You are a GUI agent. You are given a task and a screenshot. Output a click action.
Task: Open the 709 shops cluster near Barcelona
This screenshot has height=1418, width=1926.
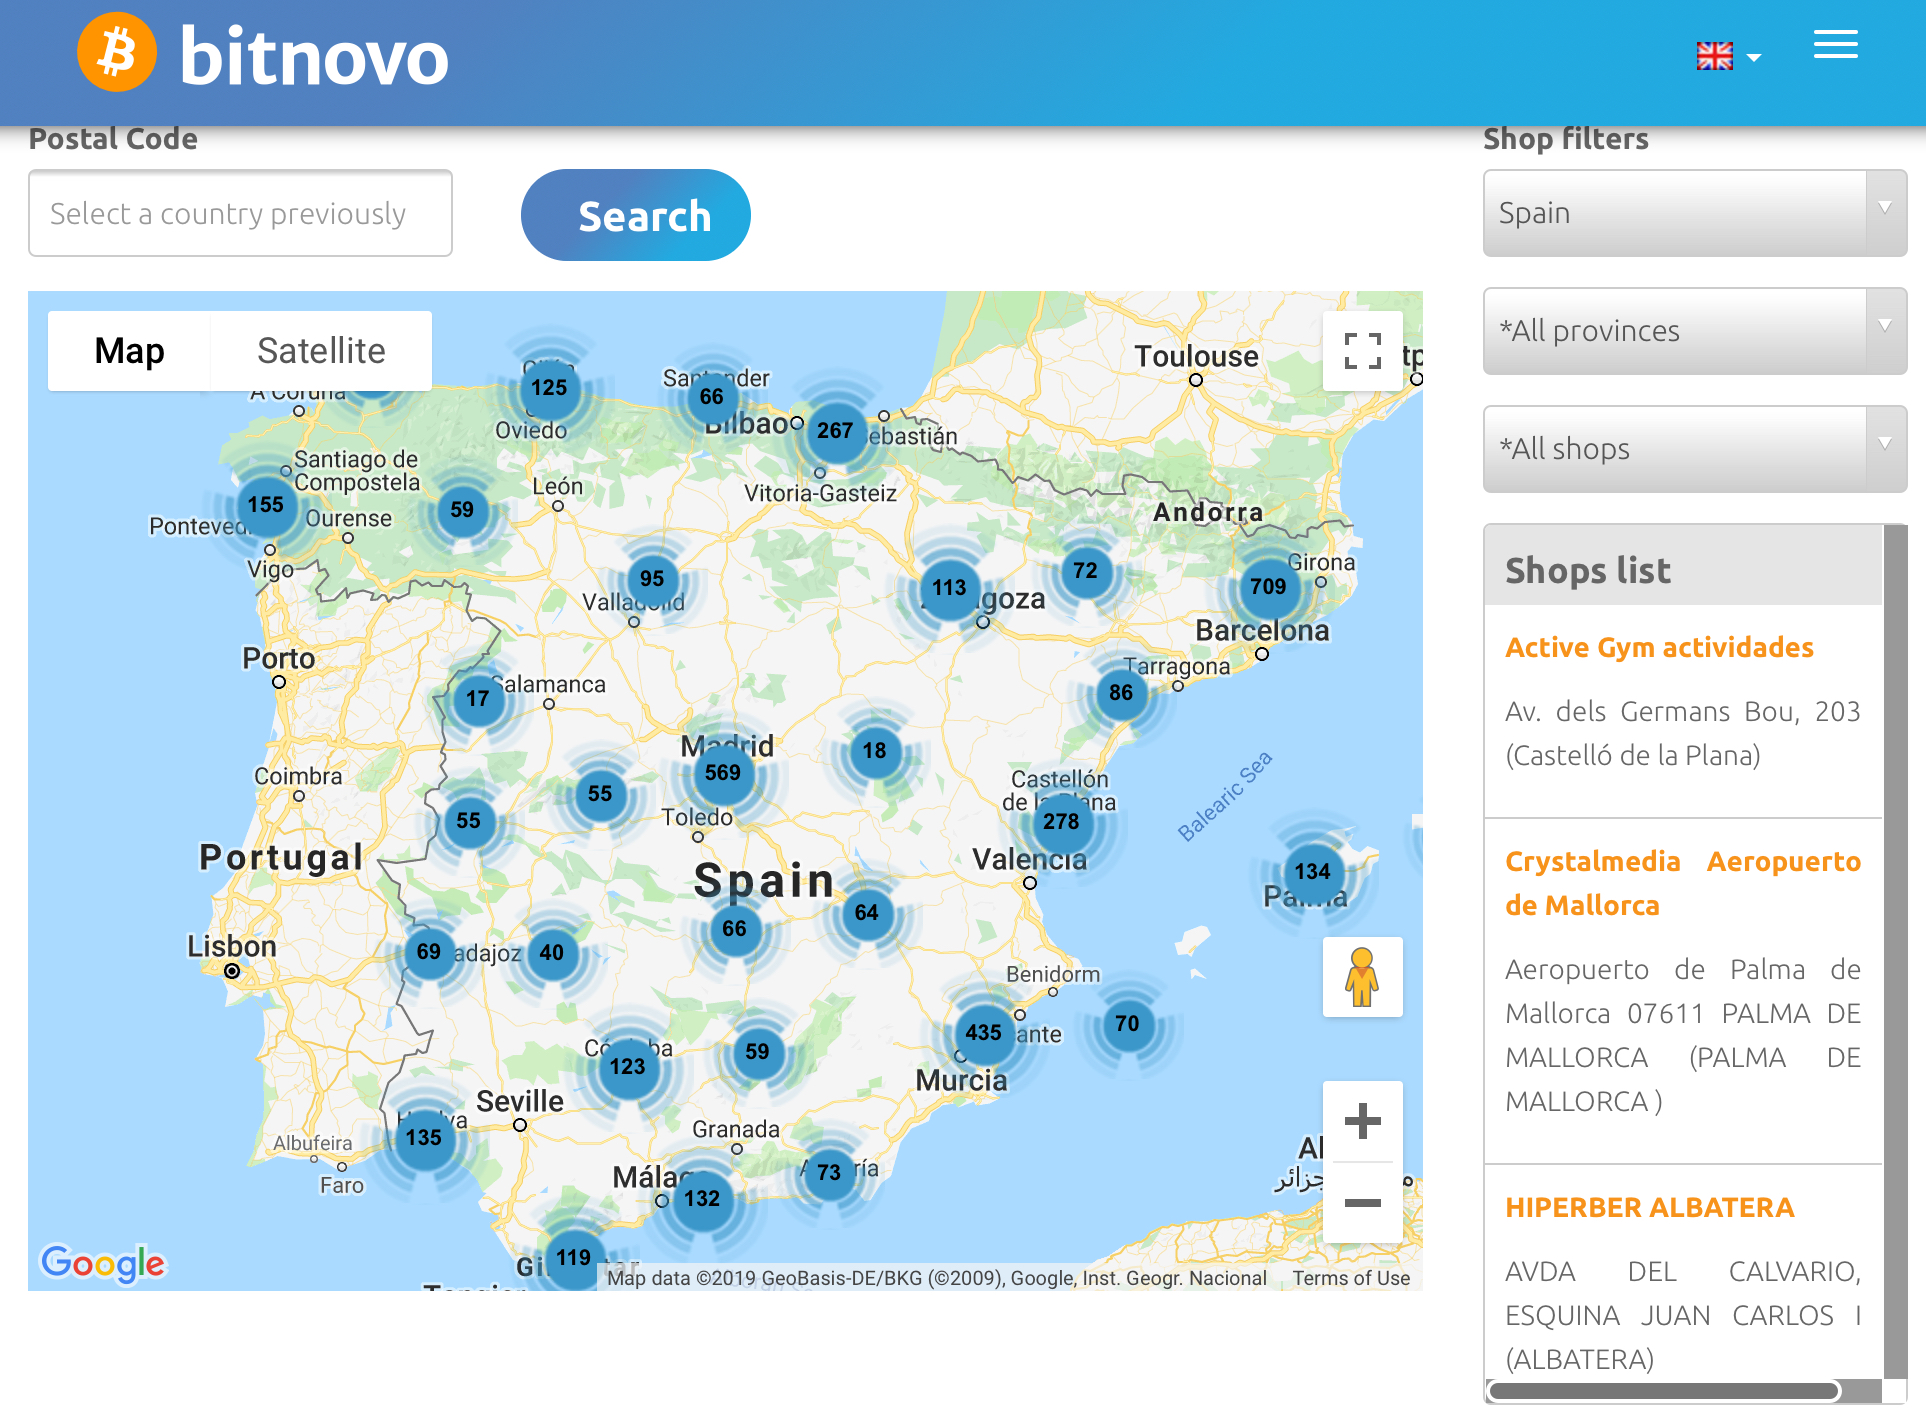(x=1268, y=587)
